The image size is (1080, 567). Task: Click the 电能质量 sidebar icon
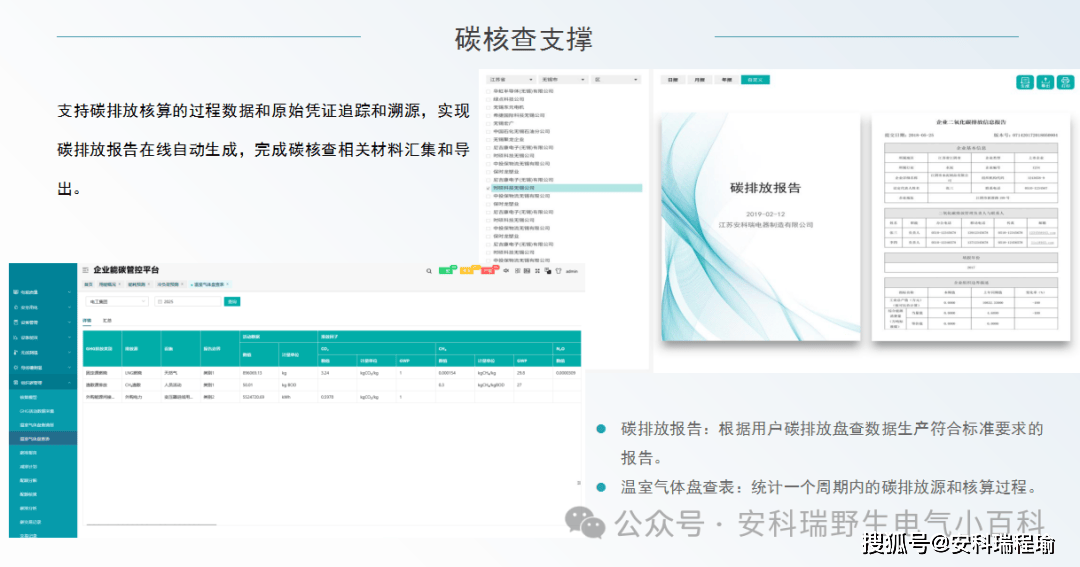16,292
